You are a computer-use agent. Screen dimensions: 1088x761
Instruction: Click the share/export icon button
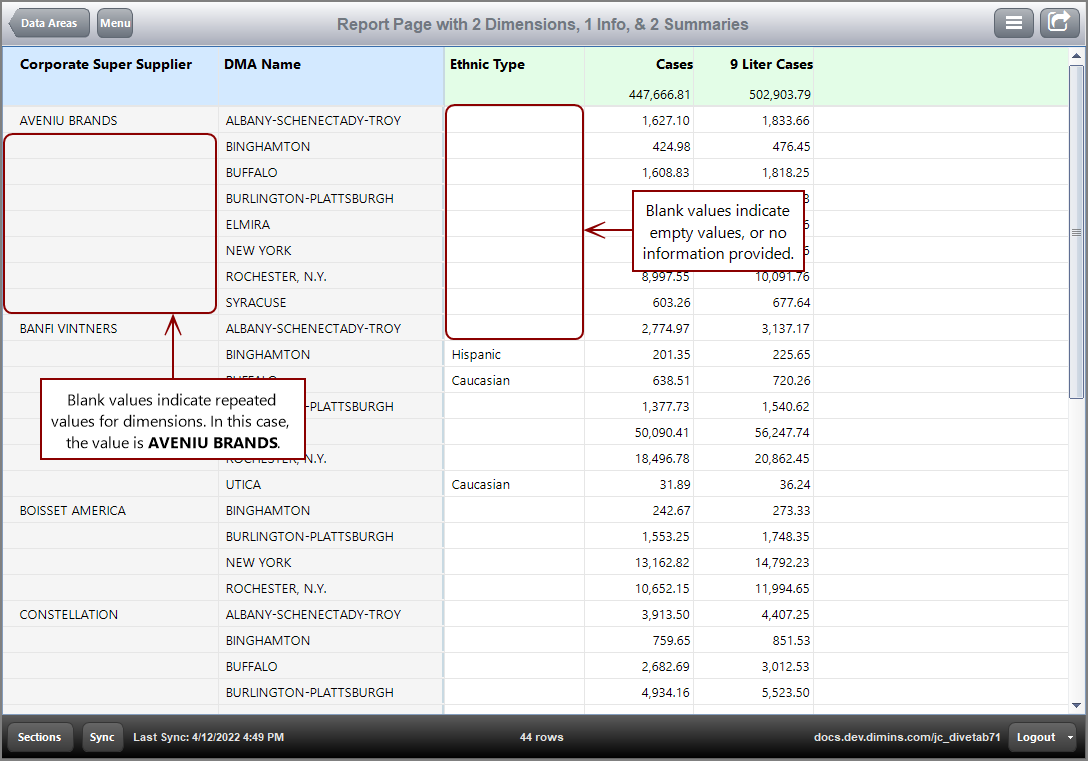pos(1059,23)
